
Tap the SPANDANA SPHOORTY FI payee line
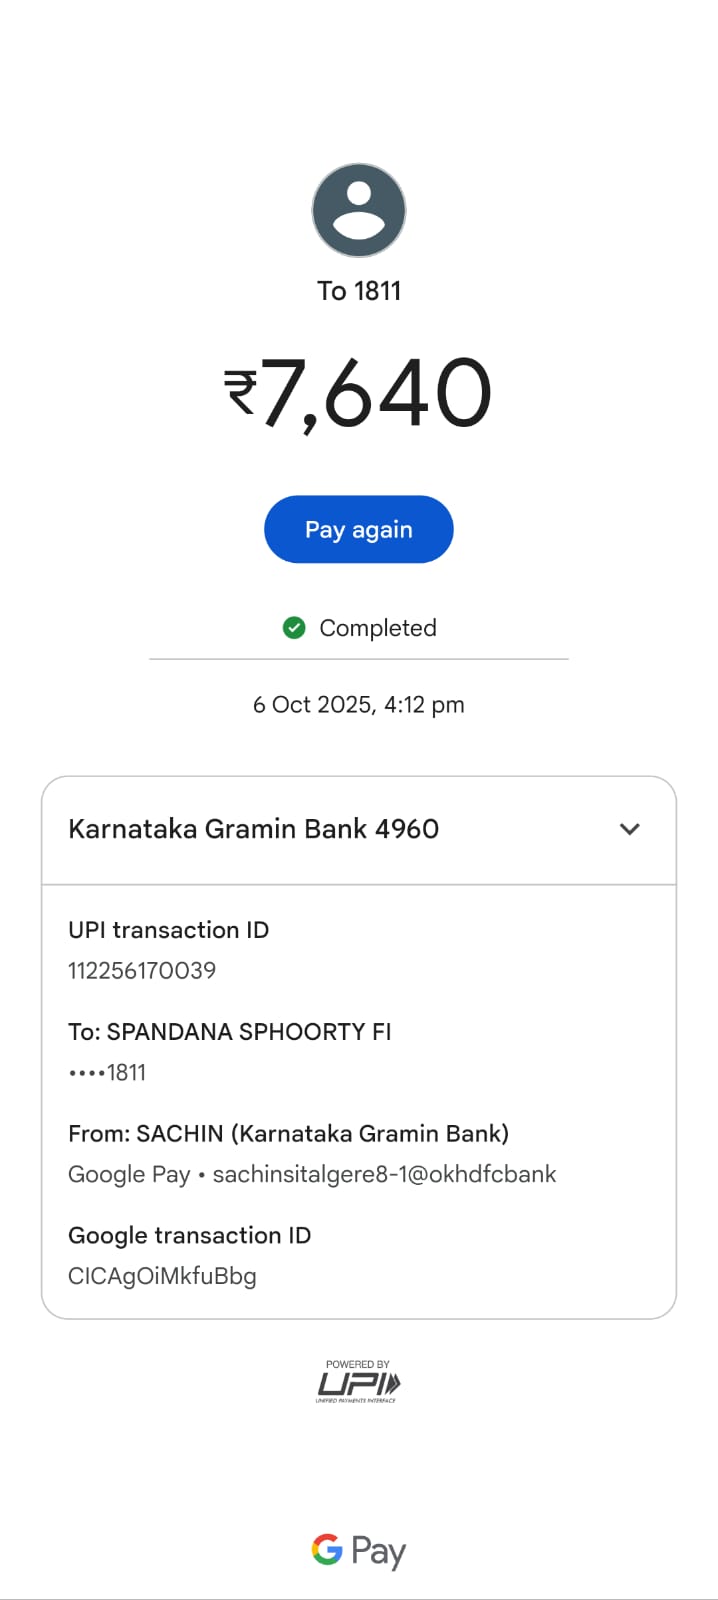pyautogui.click(x=229, y=1032)
